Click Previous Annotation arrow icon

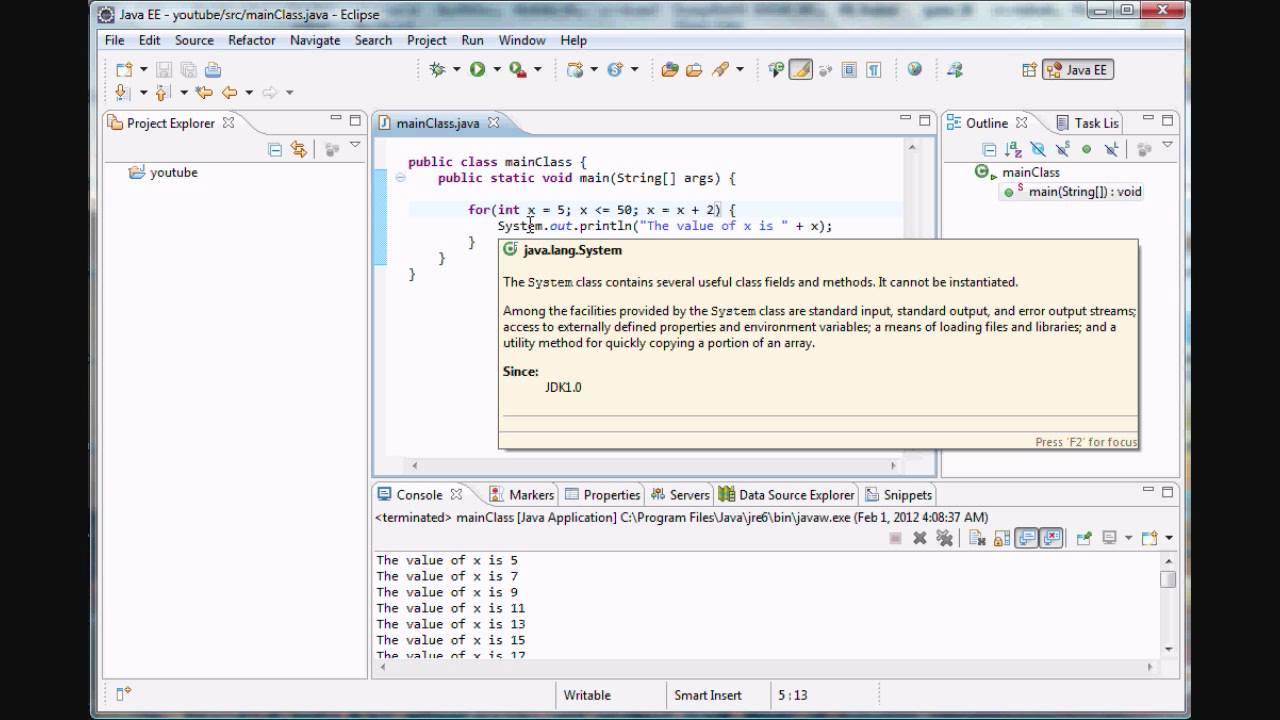pyautogui.click(x=162, y=92)
